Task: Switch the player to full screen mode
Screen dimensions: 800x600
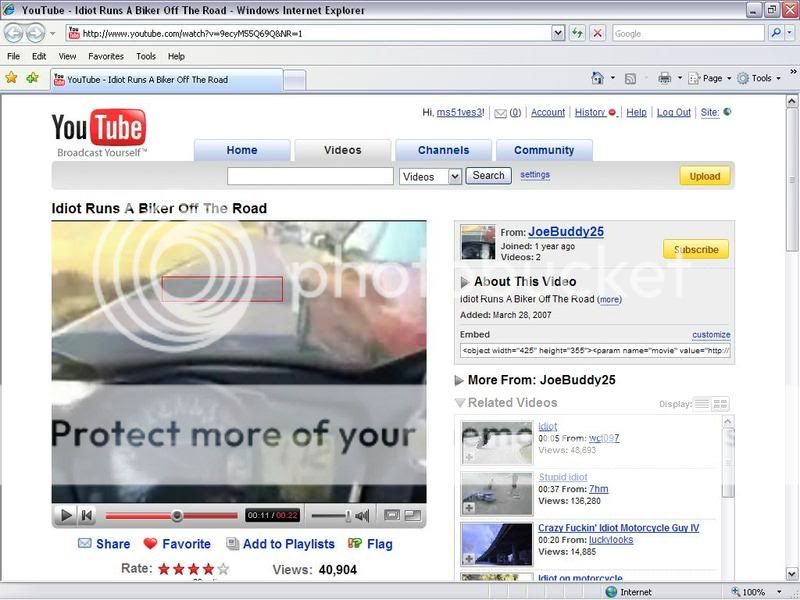Action: click(412, 516)
